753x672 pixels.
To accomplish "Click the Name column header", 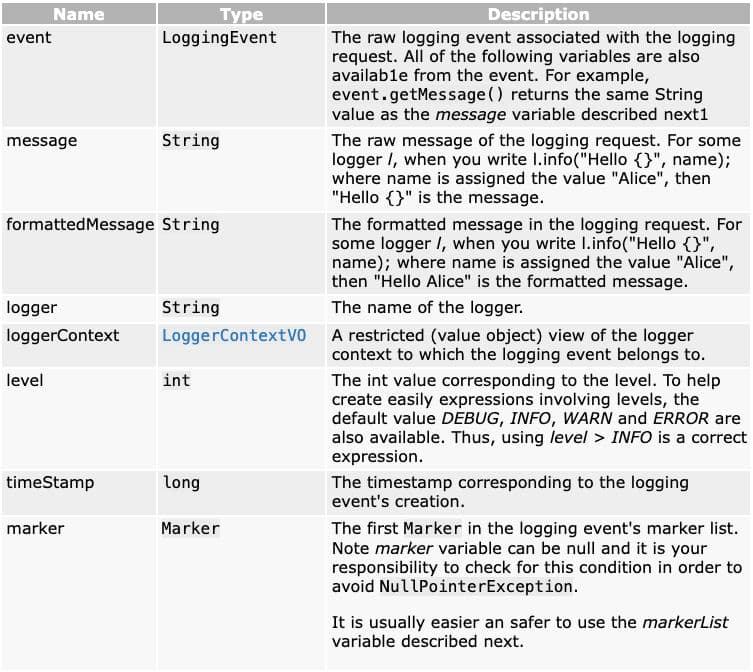I will click(x=79, y=15).
